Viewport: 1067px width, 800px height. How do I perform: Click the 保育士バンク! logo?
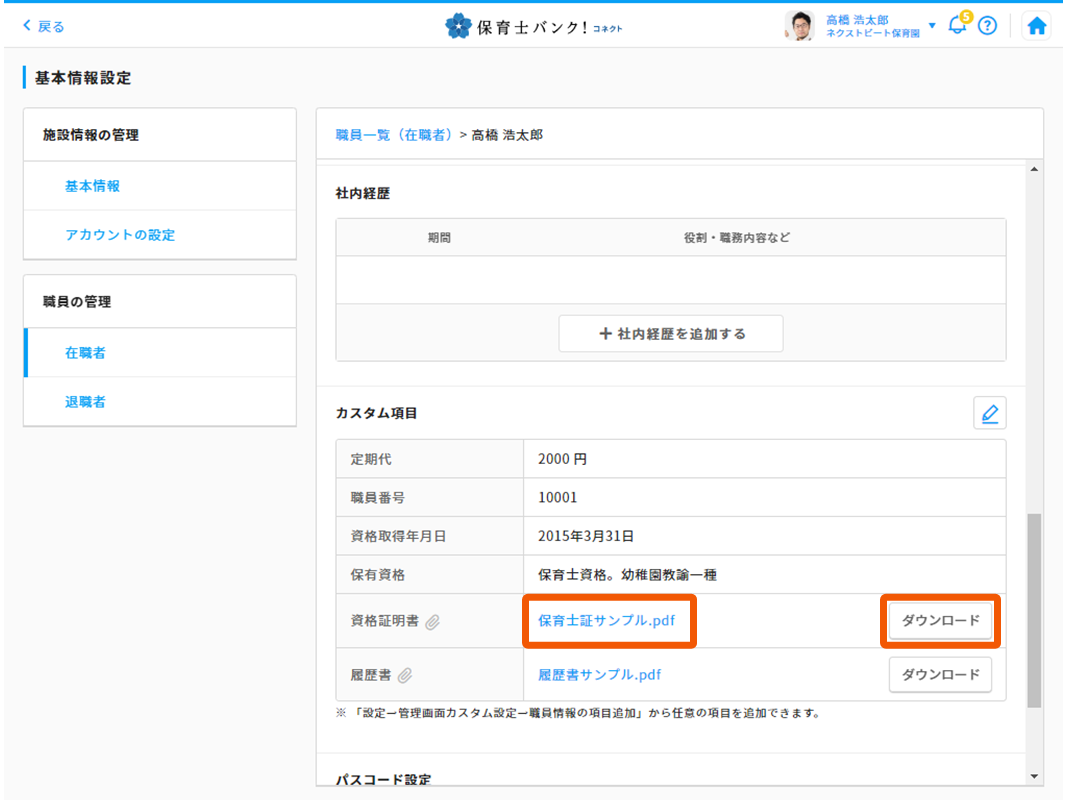(x=533, y=26)
